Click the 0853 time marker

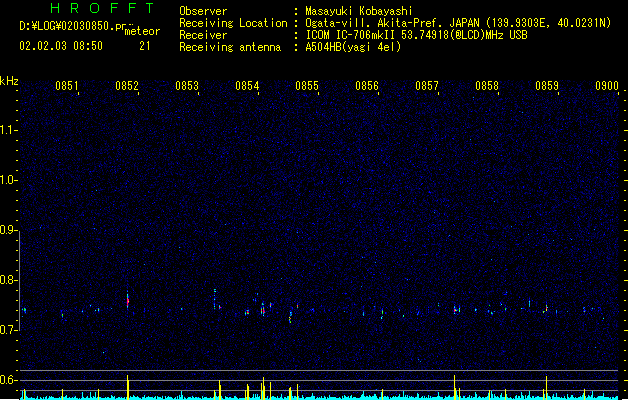187,86
